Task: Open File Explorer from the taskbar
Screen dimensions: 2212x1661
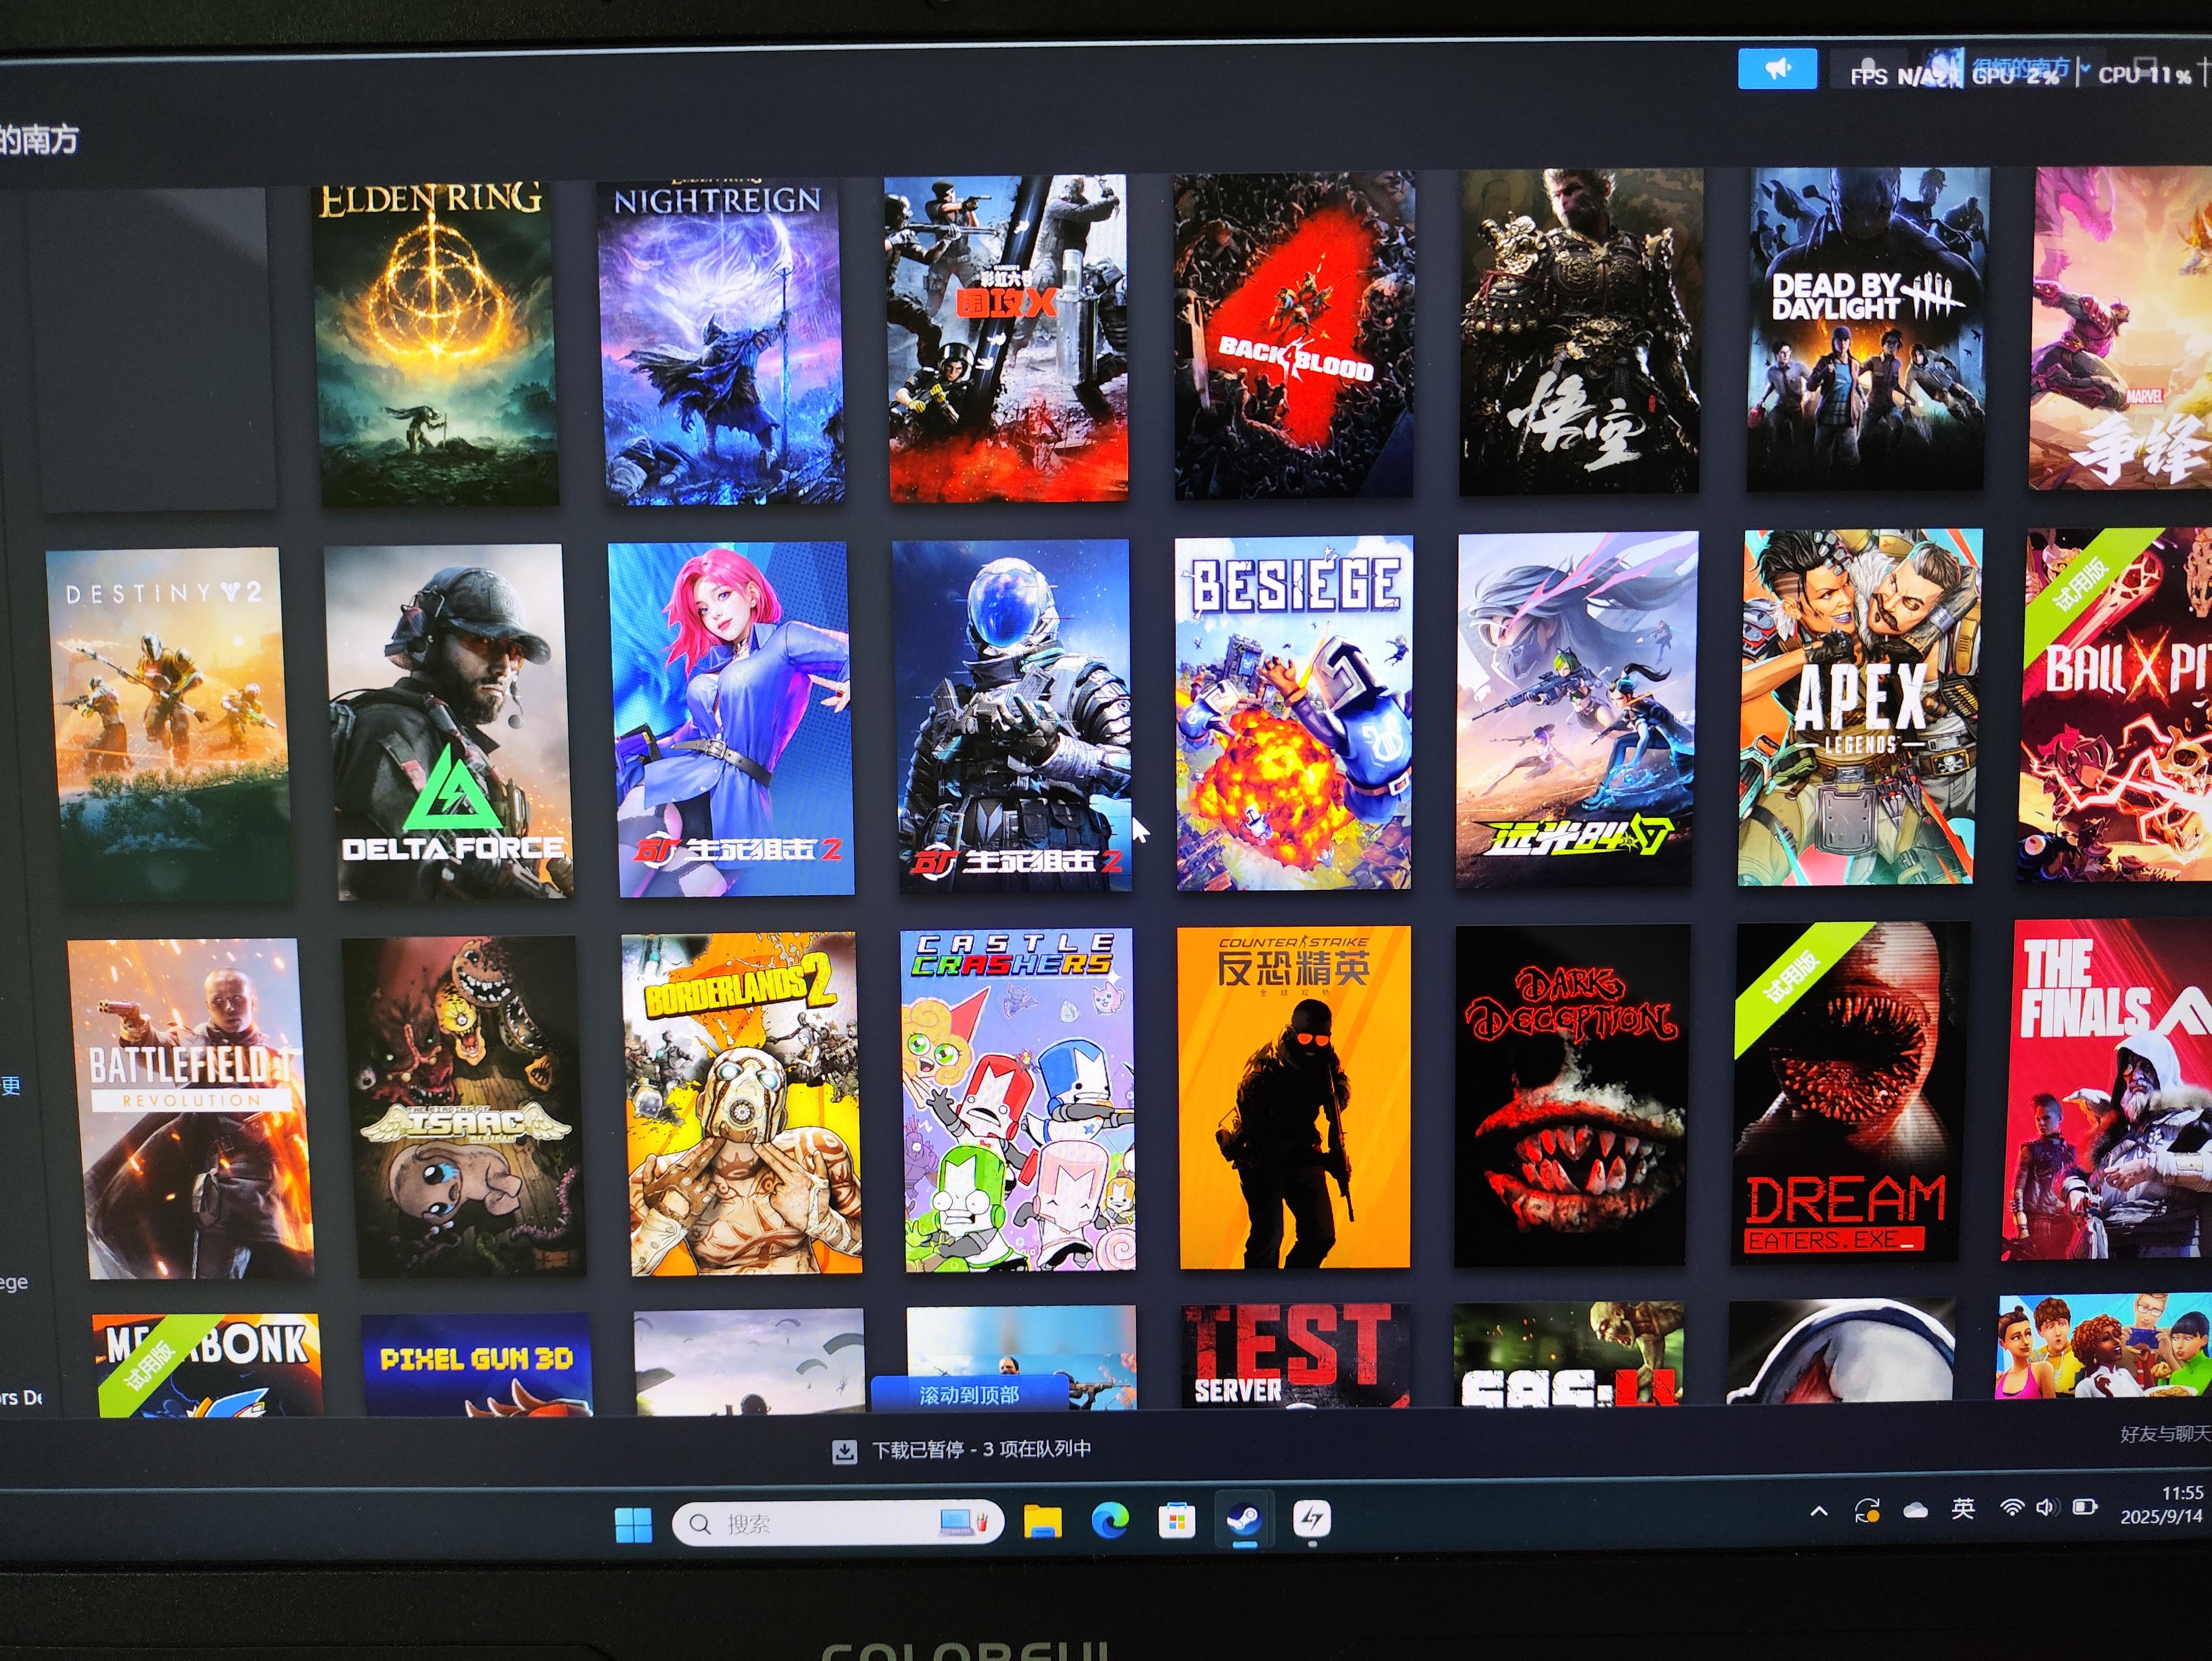Action: pos(1042,1522)
